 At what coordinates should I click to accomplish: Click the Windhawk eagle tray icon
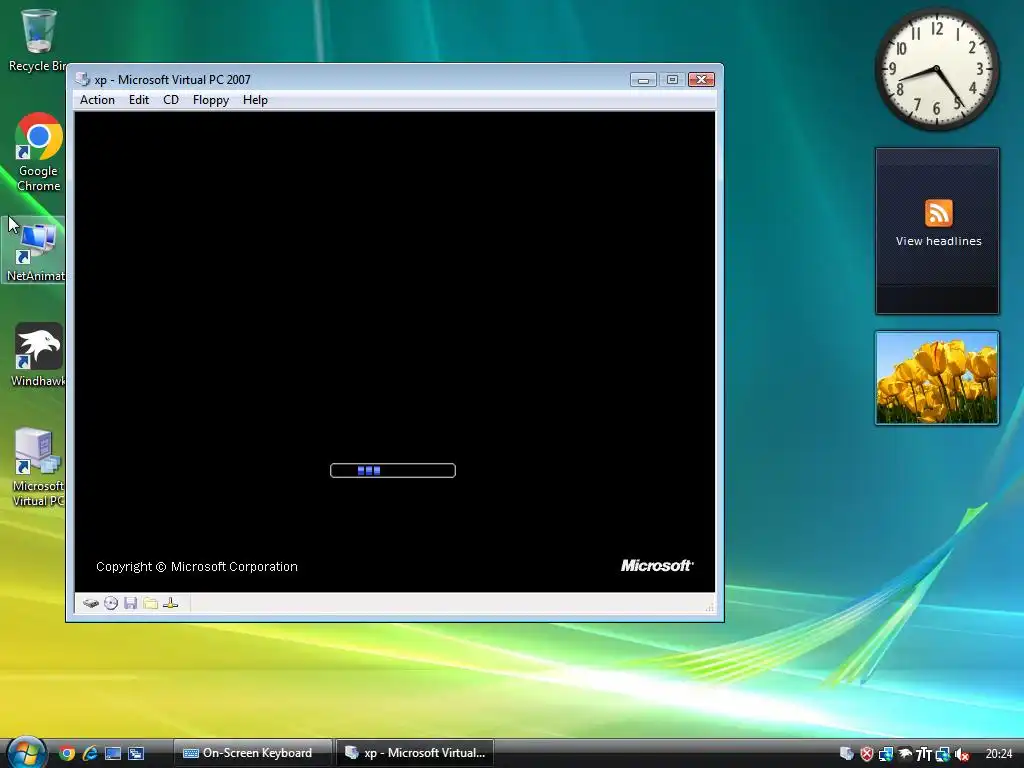pos(904,754)
